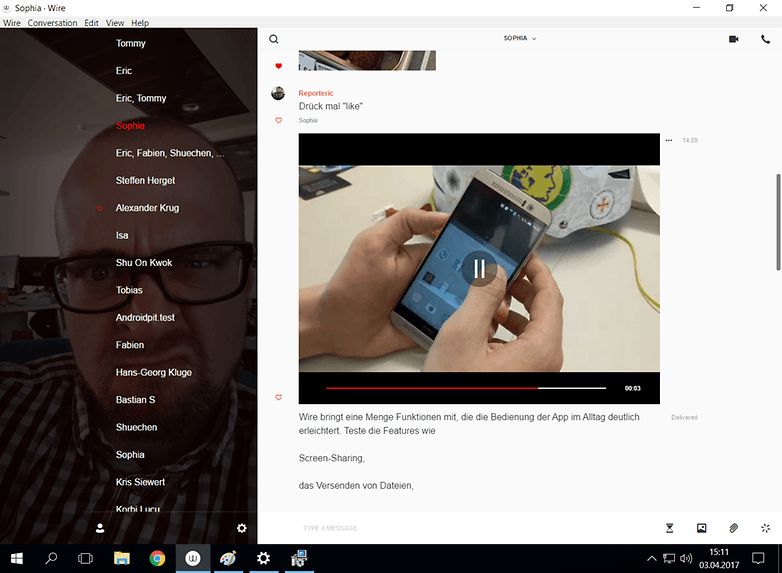Screen dimensions: 782x573
Task: Open the Paint app from the taskbar
Action: click(x=228, y=559)
